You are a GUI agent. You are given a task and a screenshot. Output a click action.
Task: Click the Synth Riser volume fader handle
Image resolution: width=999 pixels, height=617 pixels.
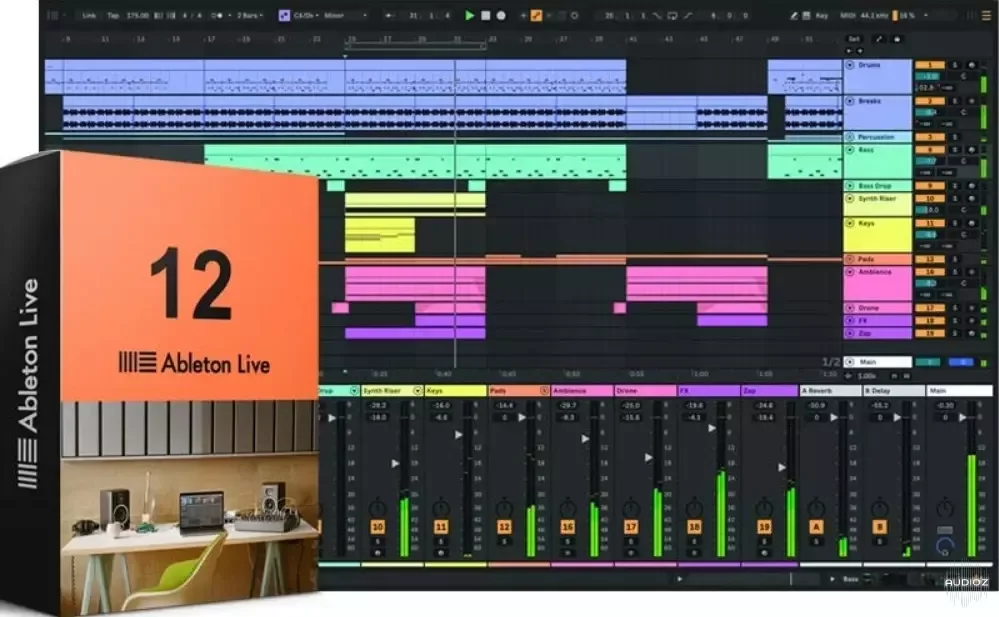(x=396, y=464)
